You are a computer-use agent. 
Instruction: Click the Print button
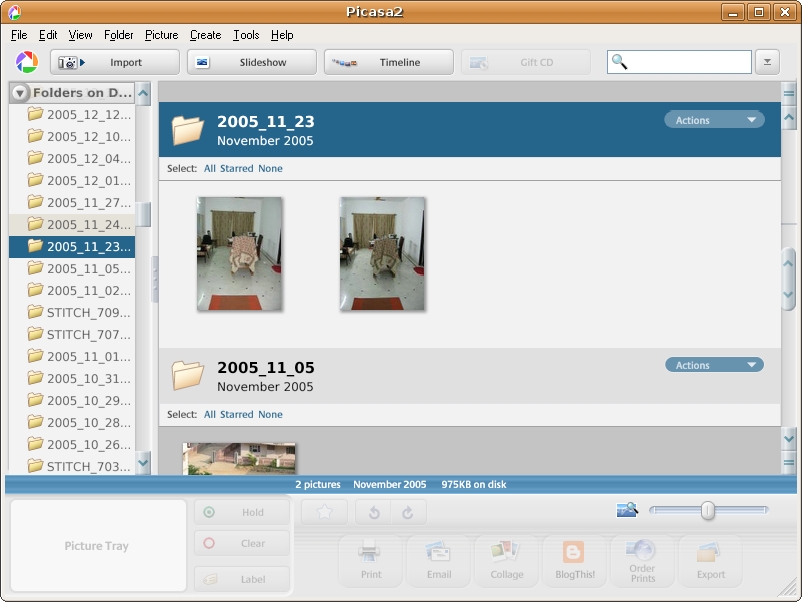click(x=371, y=561)
